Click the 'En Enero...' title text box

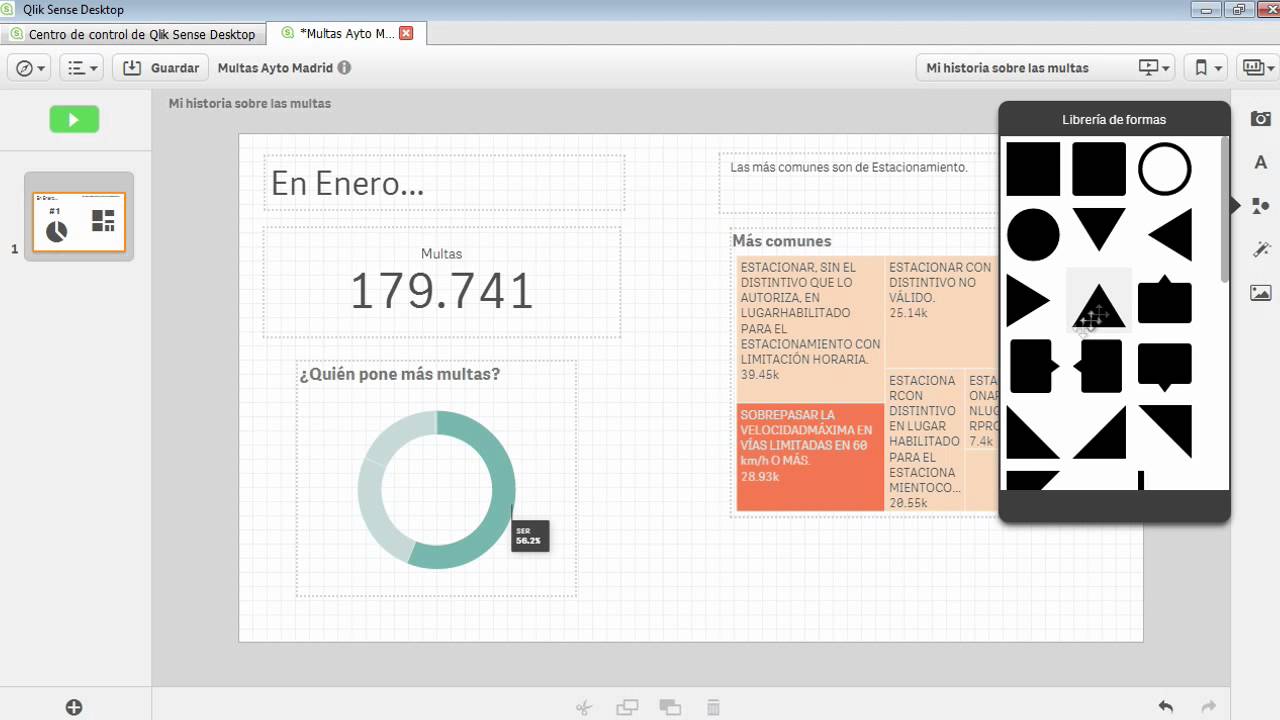click(x=444, y=183)
